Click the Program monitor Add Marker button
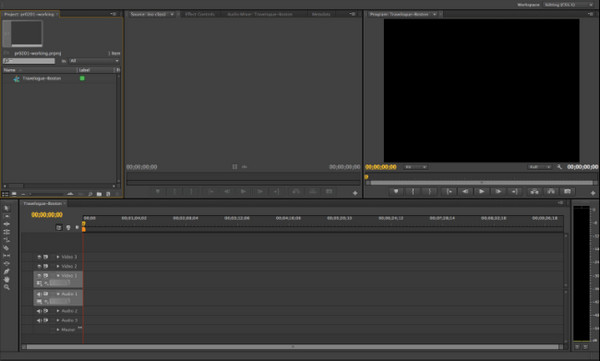600x361 pixels. pos(396,191)
